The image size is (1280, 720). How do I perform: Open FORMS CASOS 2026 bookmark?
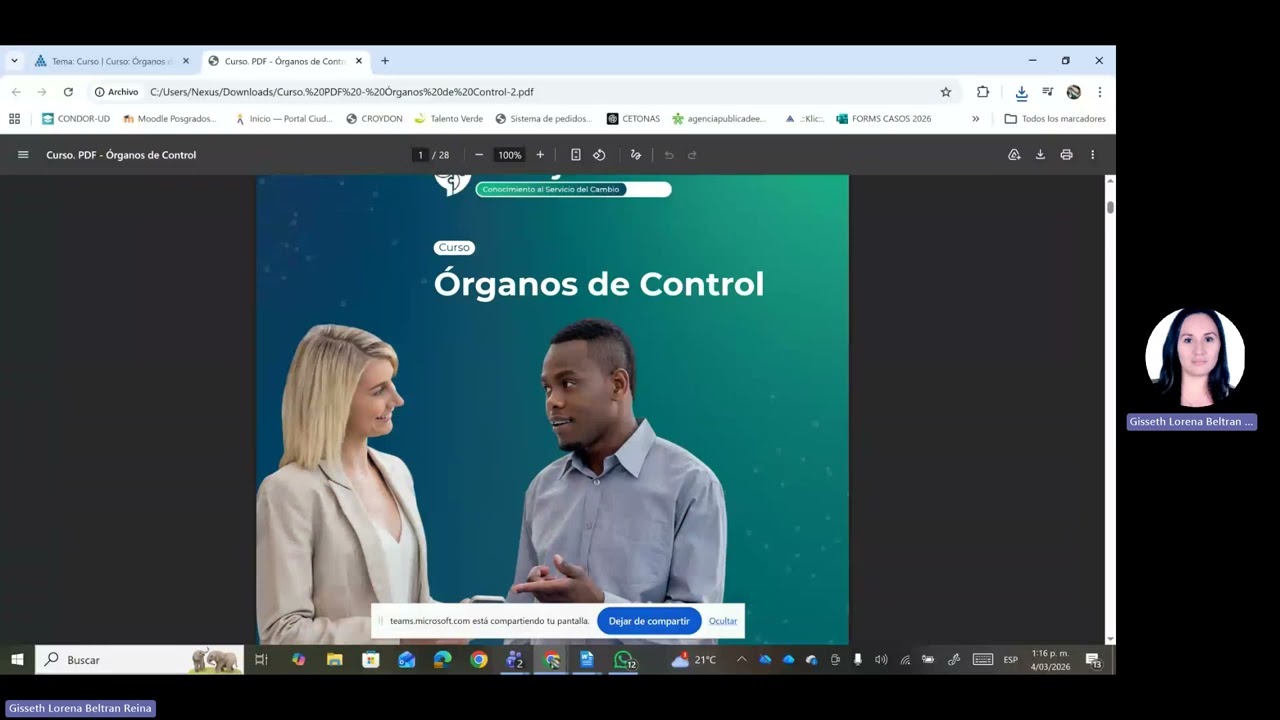[883, 119]
